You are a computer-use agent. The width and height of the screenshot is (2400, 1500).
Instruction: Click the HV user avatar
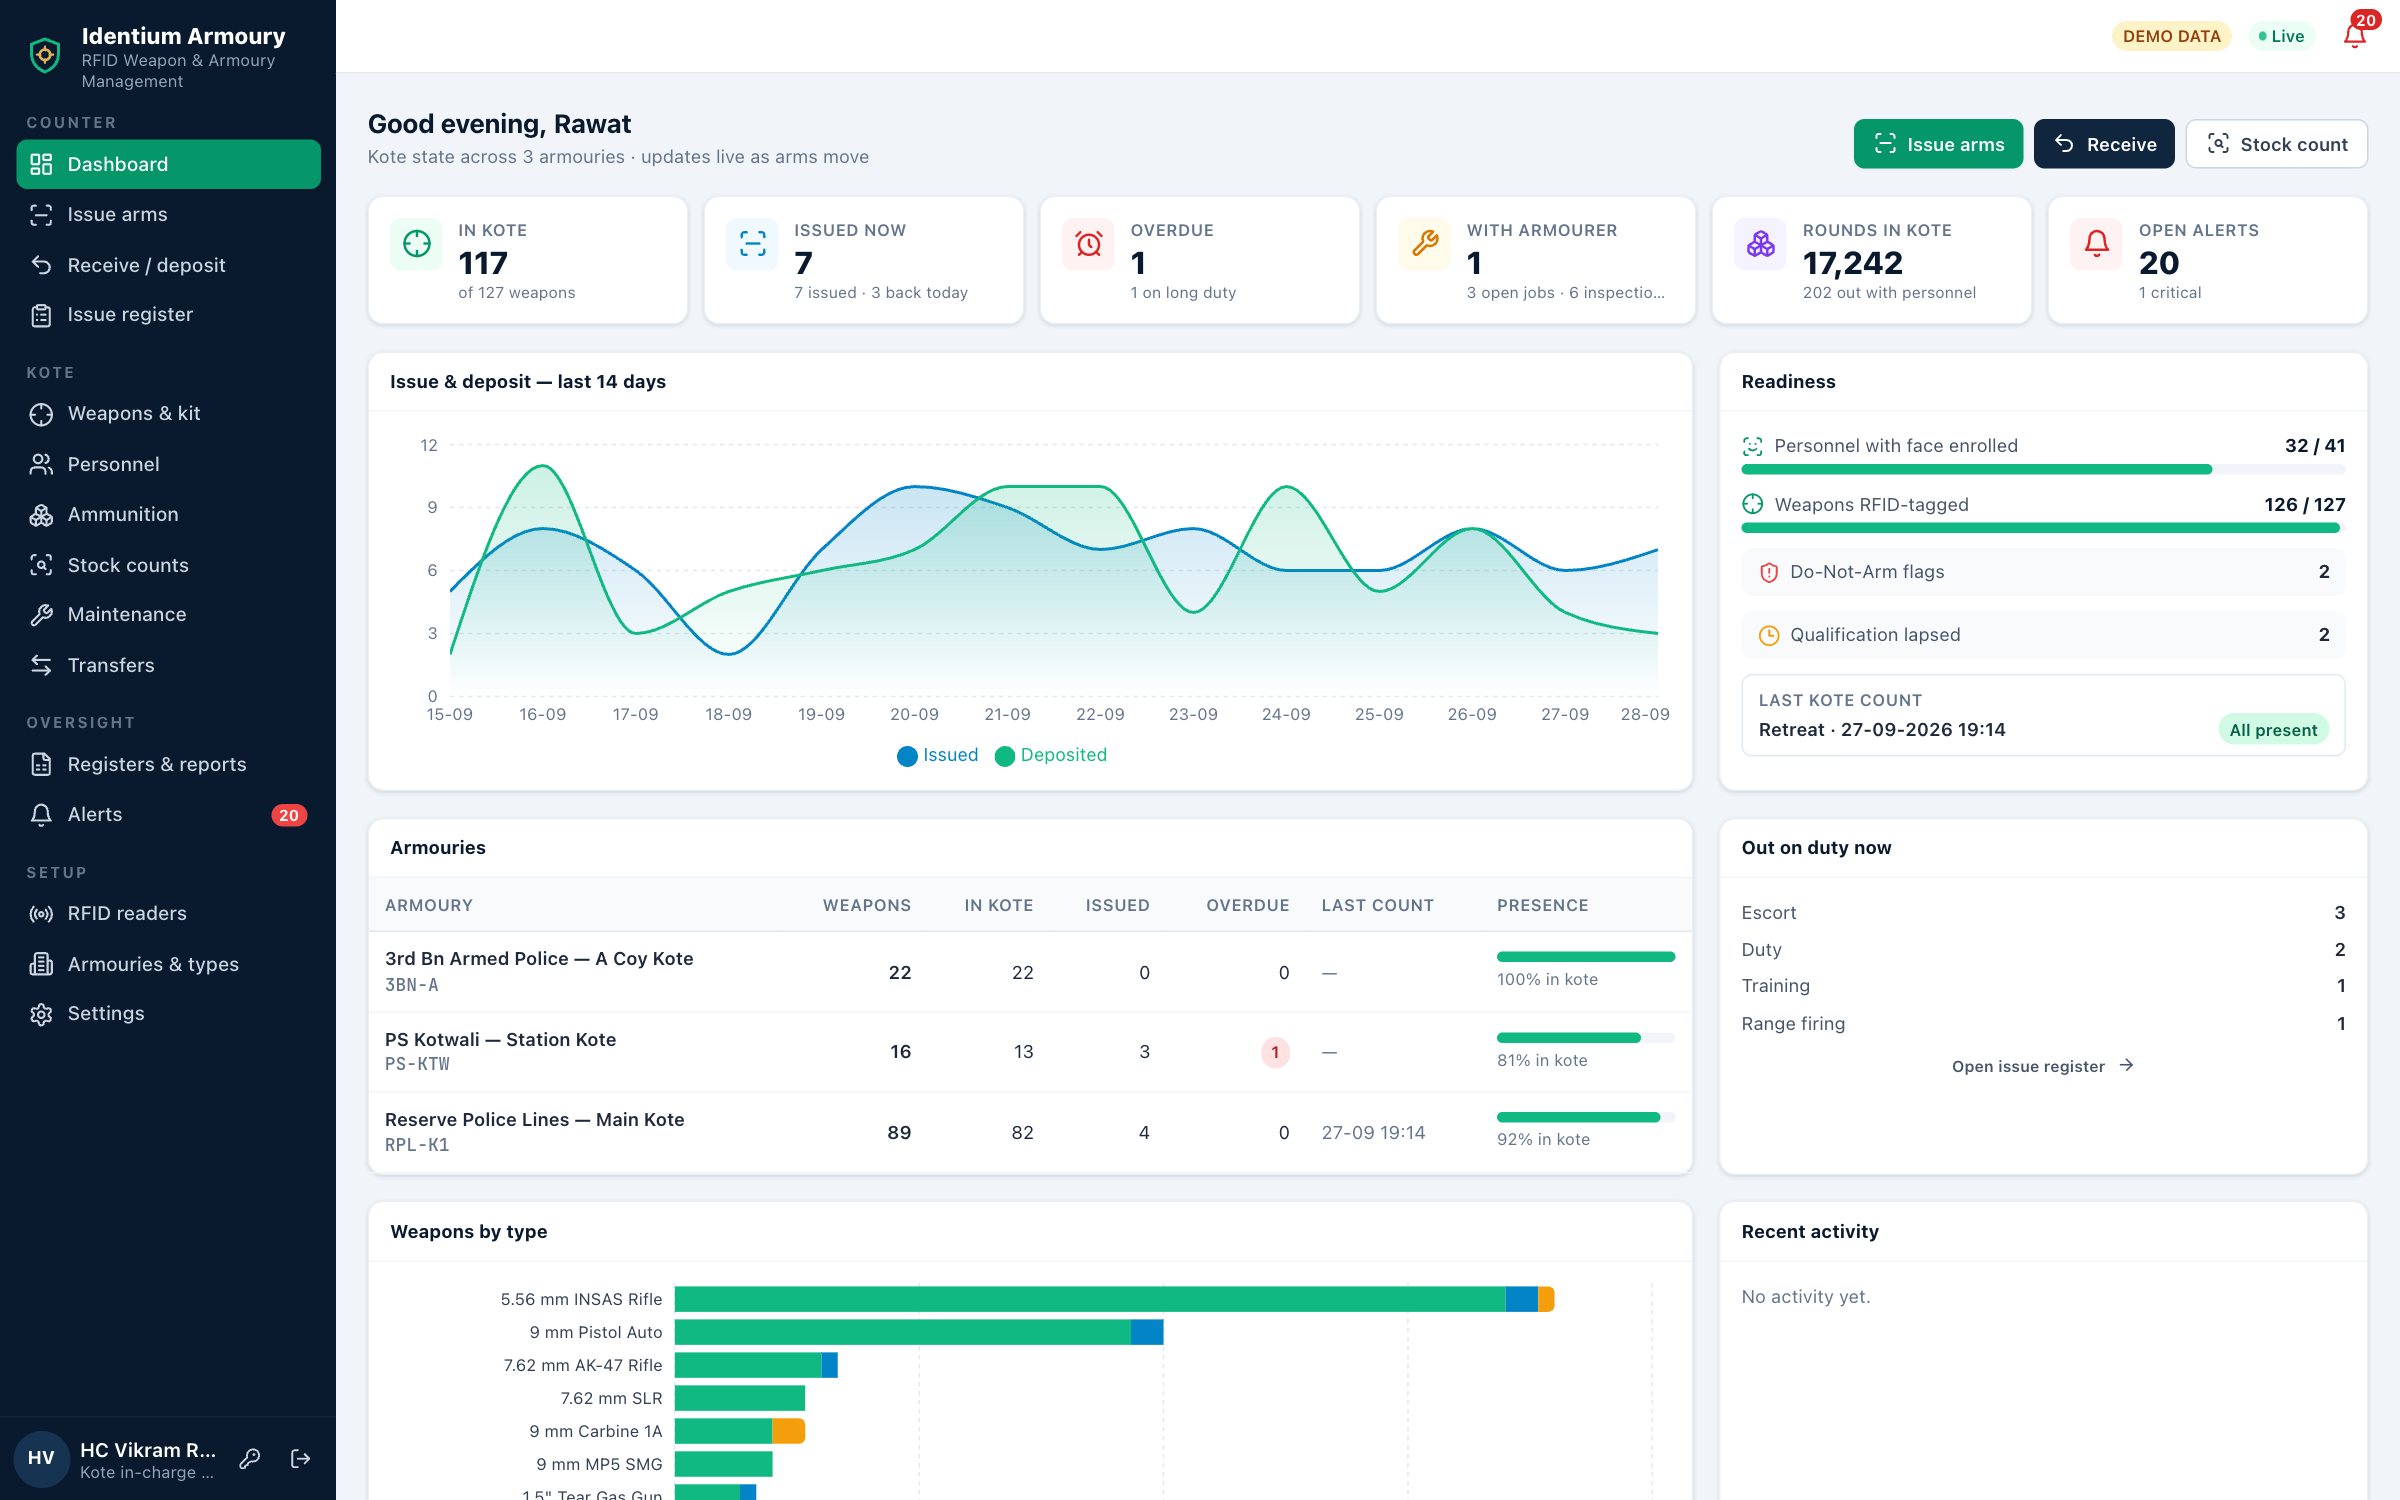click(x=41, y=1458)
